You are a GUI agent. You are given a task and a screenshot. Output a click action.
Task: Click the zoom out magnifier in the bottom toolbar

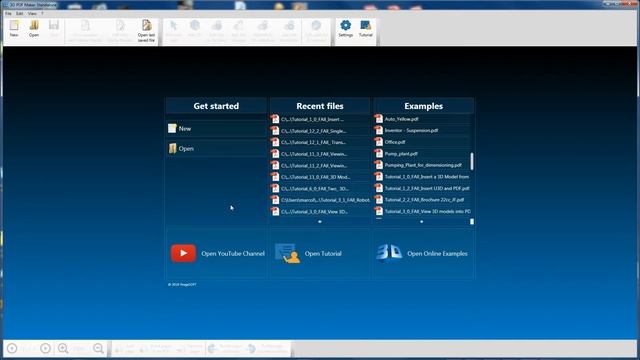point(98,348)
